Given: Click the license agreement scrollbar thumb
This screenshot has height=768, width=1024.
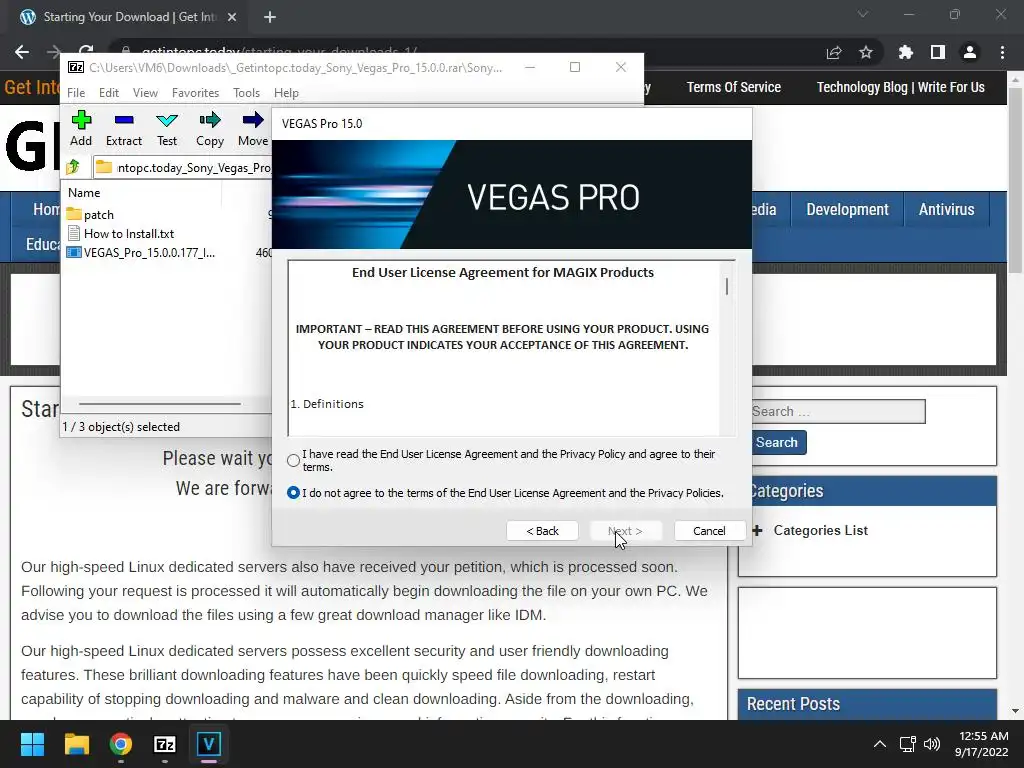Looking at the screenshot, I should tap(727, 286).
